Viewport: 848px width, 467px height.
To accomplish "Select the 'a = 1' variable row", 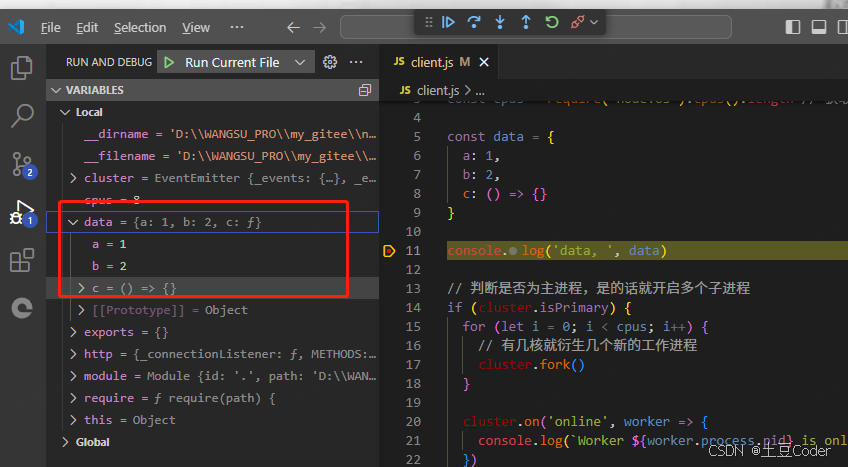I will coord(213,244).
